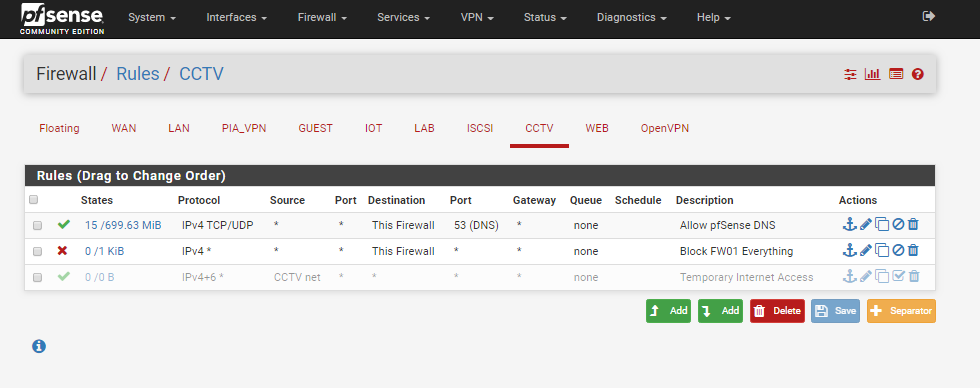Open the Help dropdown menu
This screenshot has width=980, height=388.
tap(714, 18)
